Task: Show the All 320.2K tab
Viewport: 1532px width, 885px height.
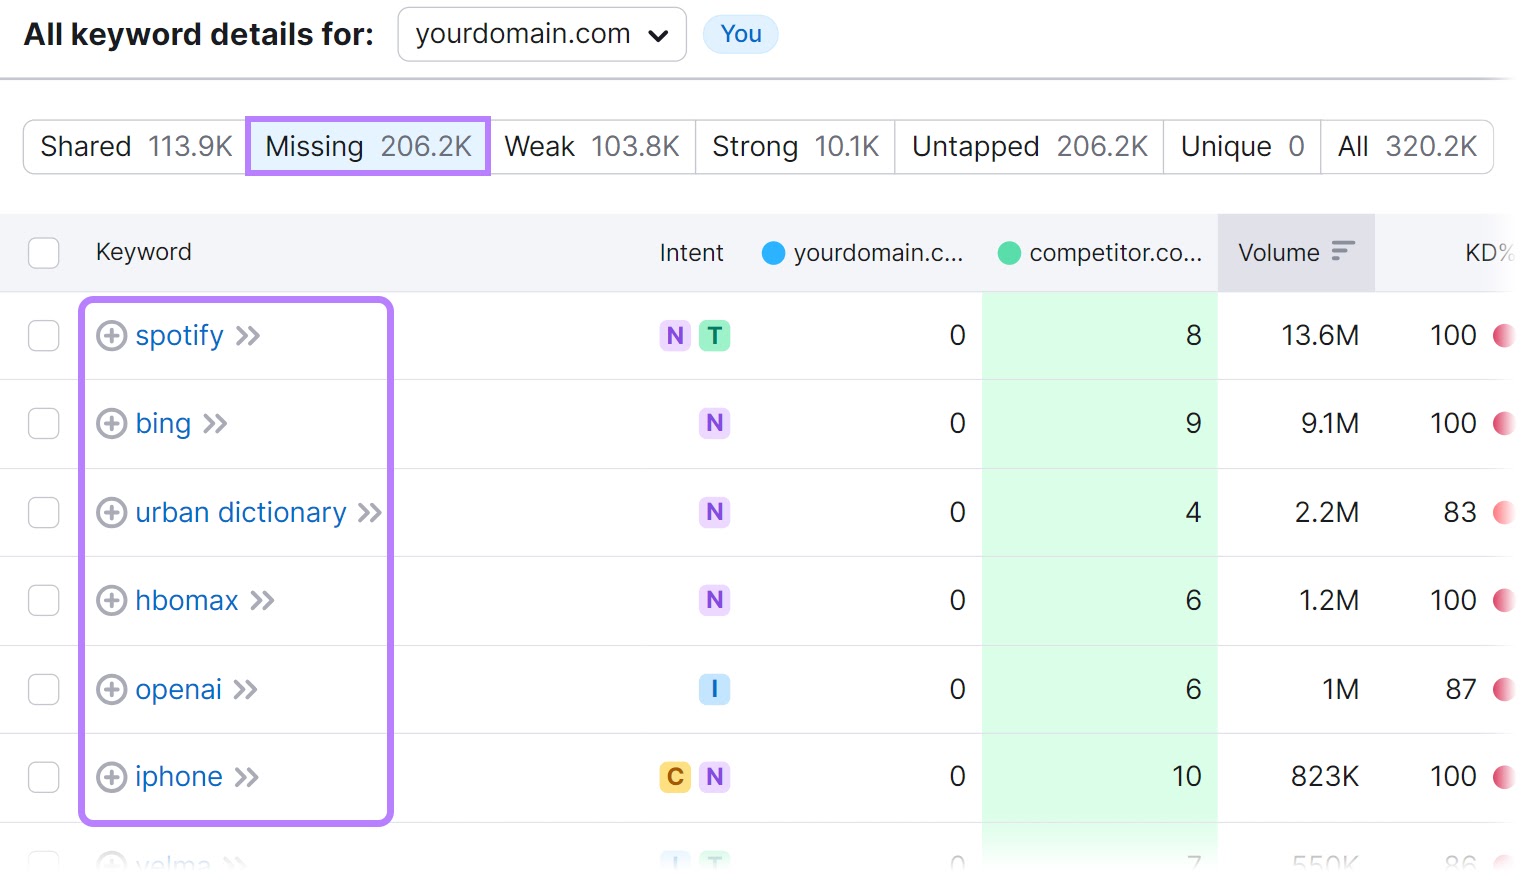Action: click(x=1407, y=147)
